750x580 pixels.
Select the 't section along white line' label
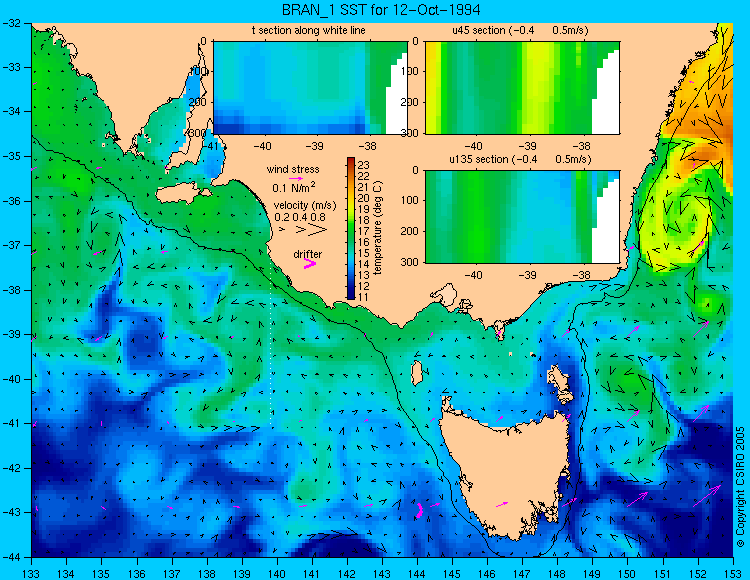(309, 31)
